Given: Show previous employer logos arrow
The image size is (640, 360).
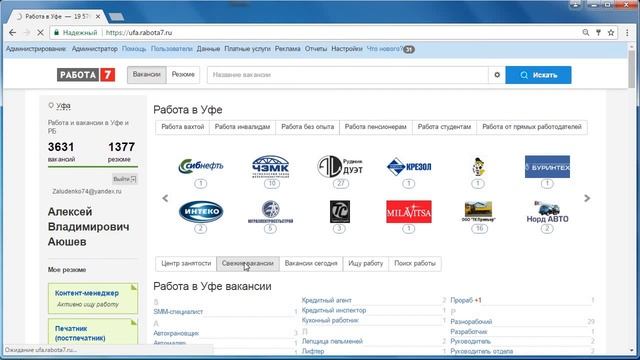Looking at the screenshot, I should pos(165,198).
